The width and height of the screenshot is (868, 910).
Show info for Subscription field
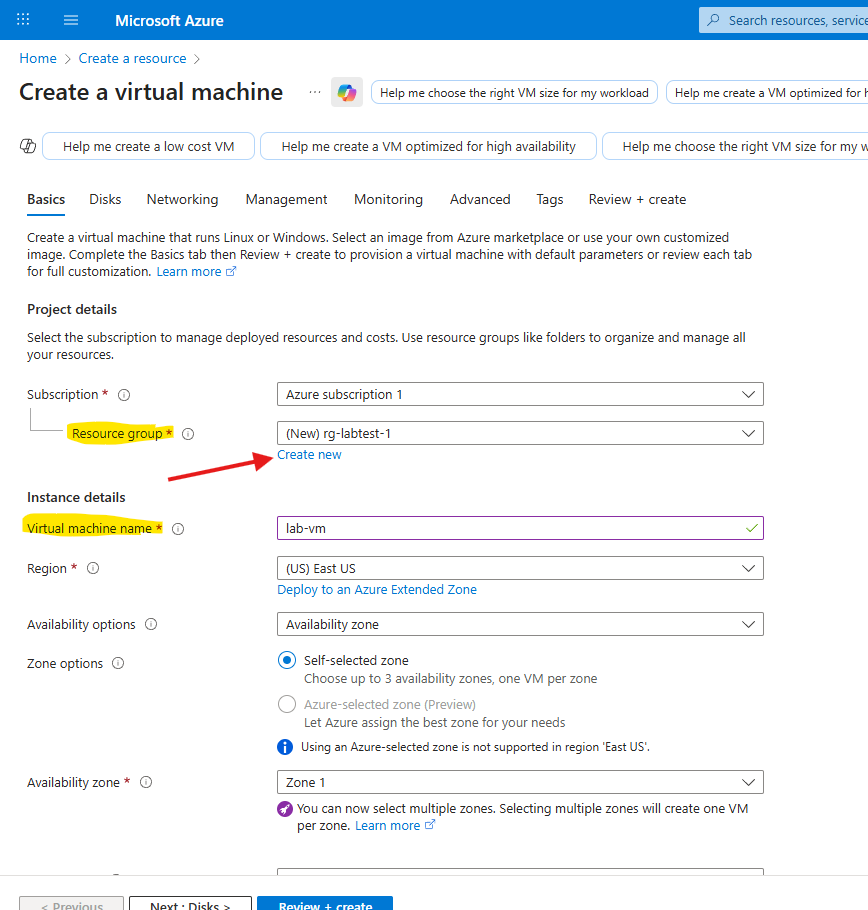coord(124,395)
